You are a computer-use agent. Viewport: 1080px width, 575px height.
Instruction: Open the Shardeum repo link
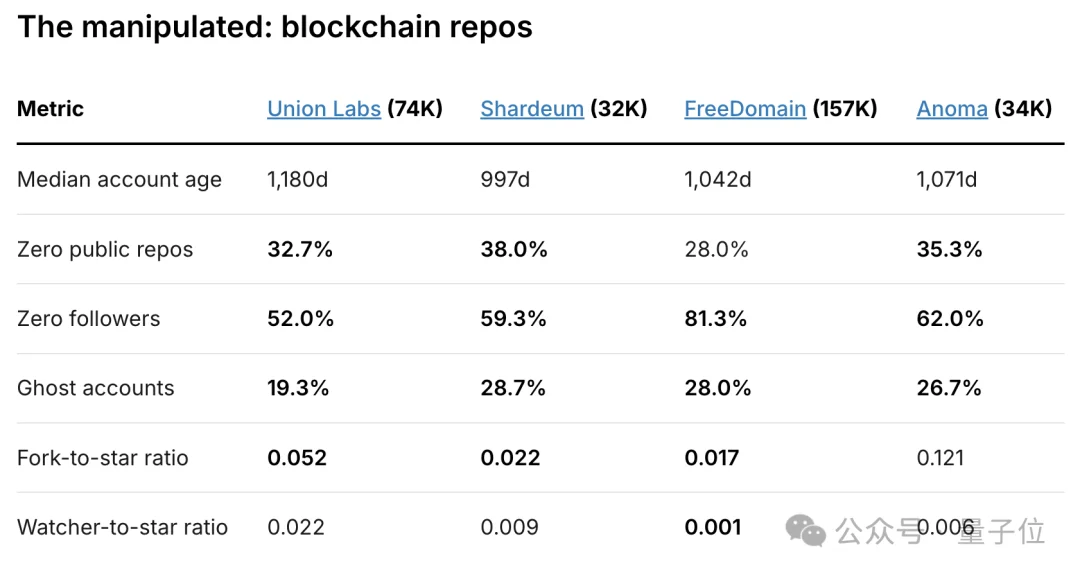click(531, 109)
